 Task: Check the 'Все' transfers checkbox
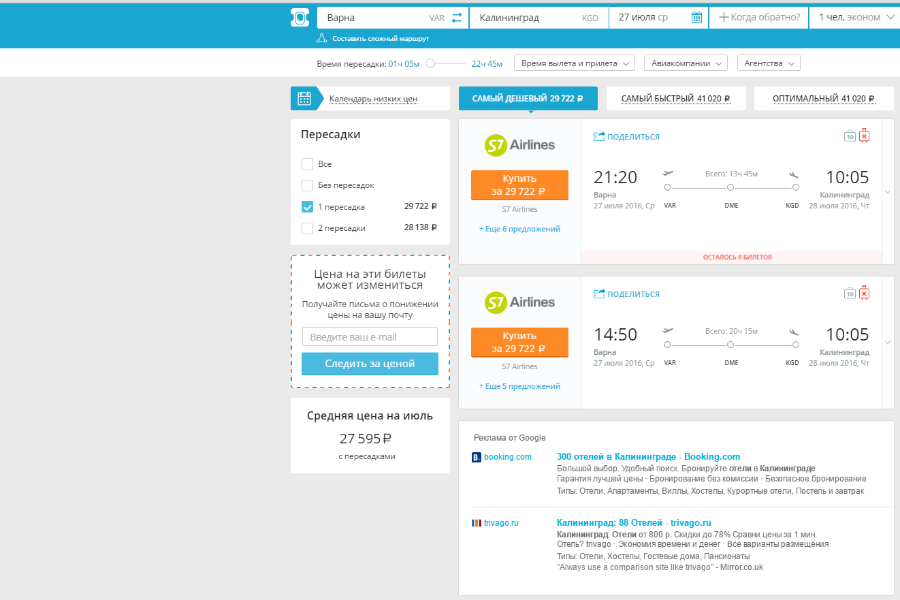point(307,164)
